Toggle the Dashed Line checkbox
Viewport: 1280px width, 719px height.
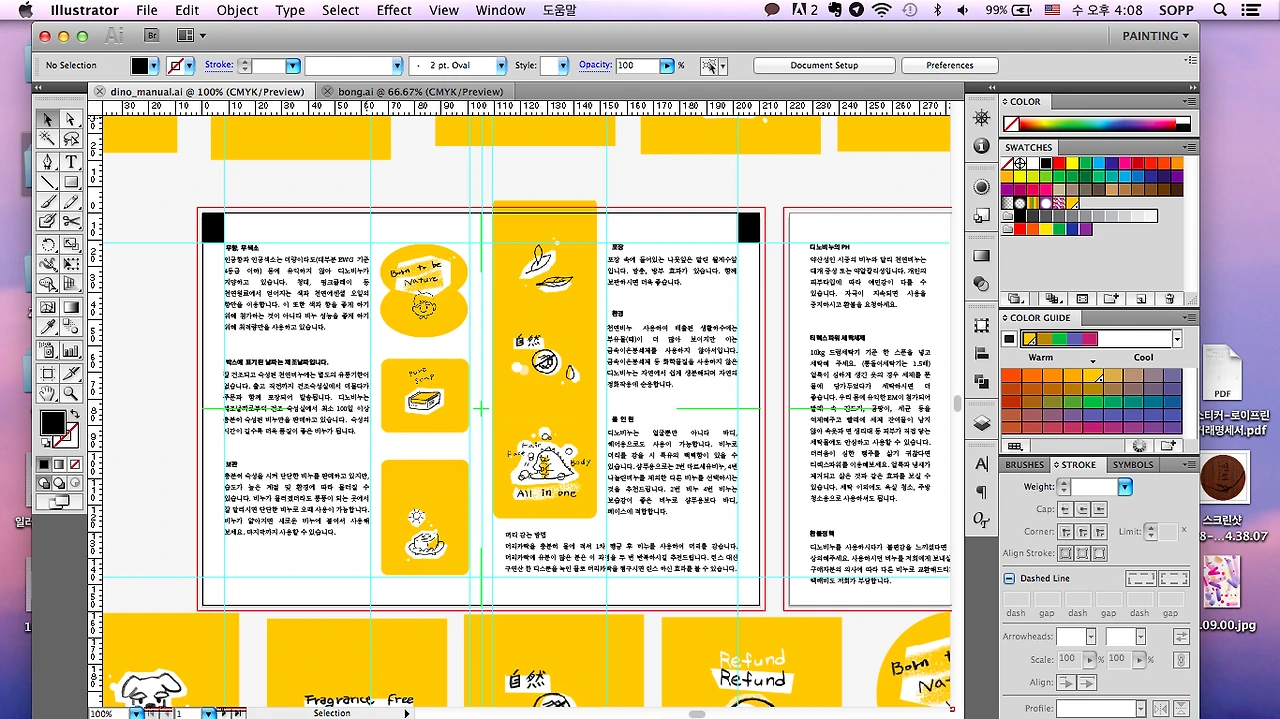click(1009, 578)
